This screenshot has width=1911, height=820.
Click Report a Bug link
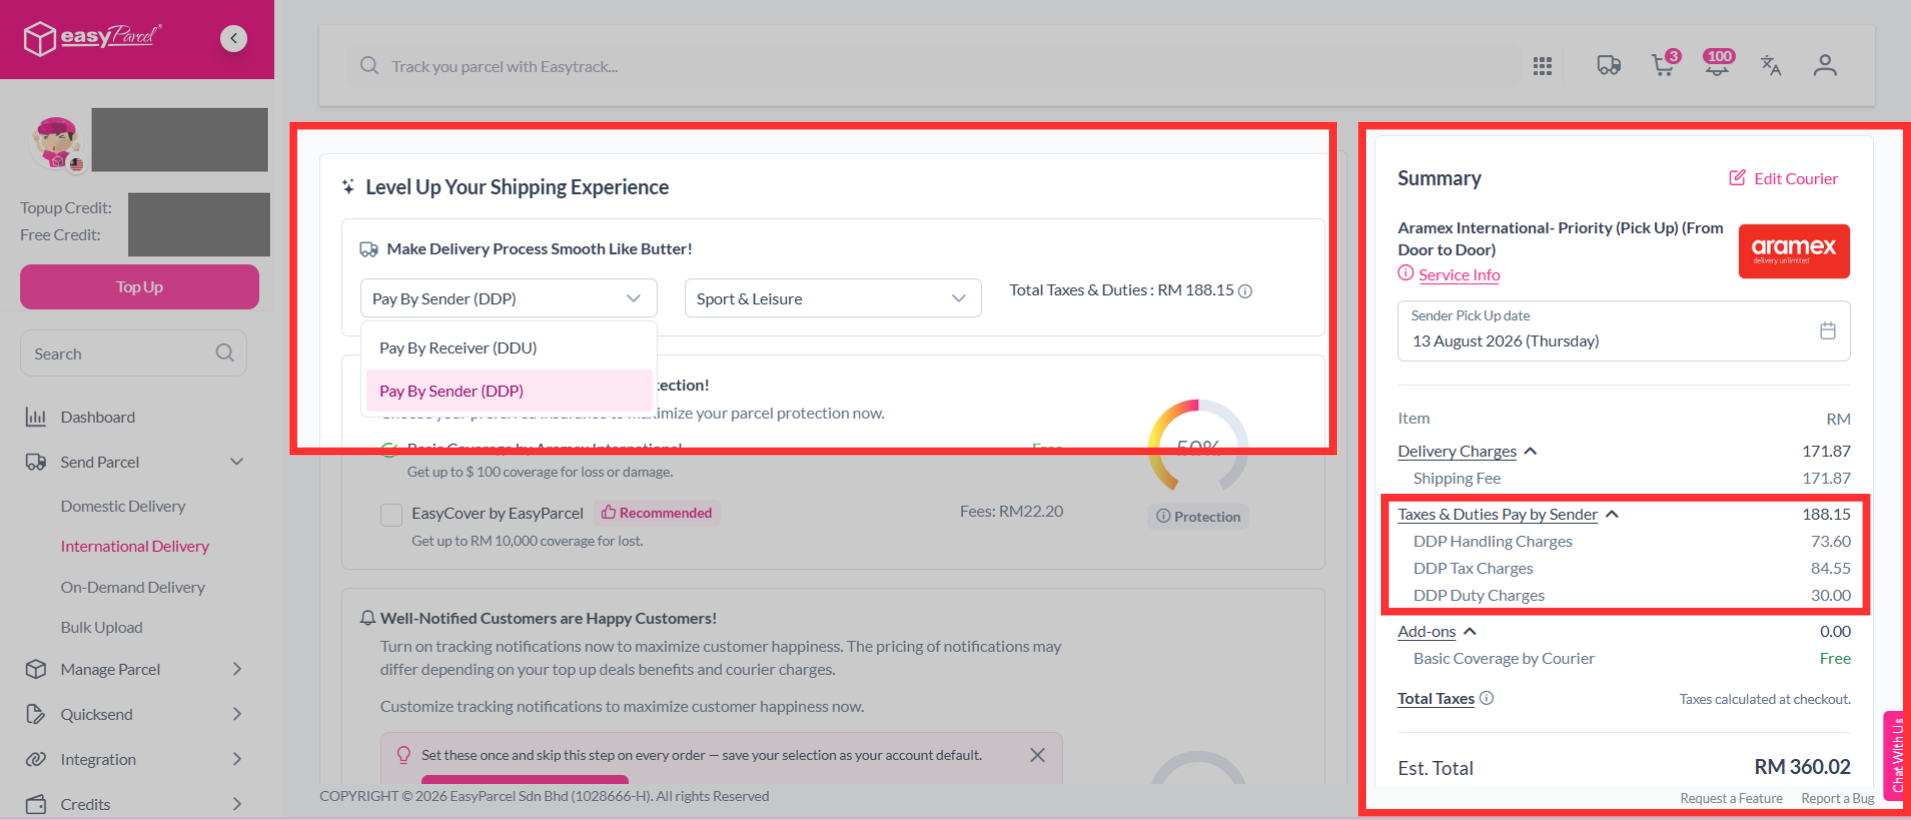(x=1837, y=798)
